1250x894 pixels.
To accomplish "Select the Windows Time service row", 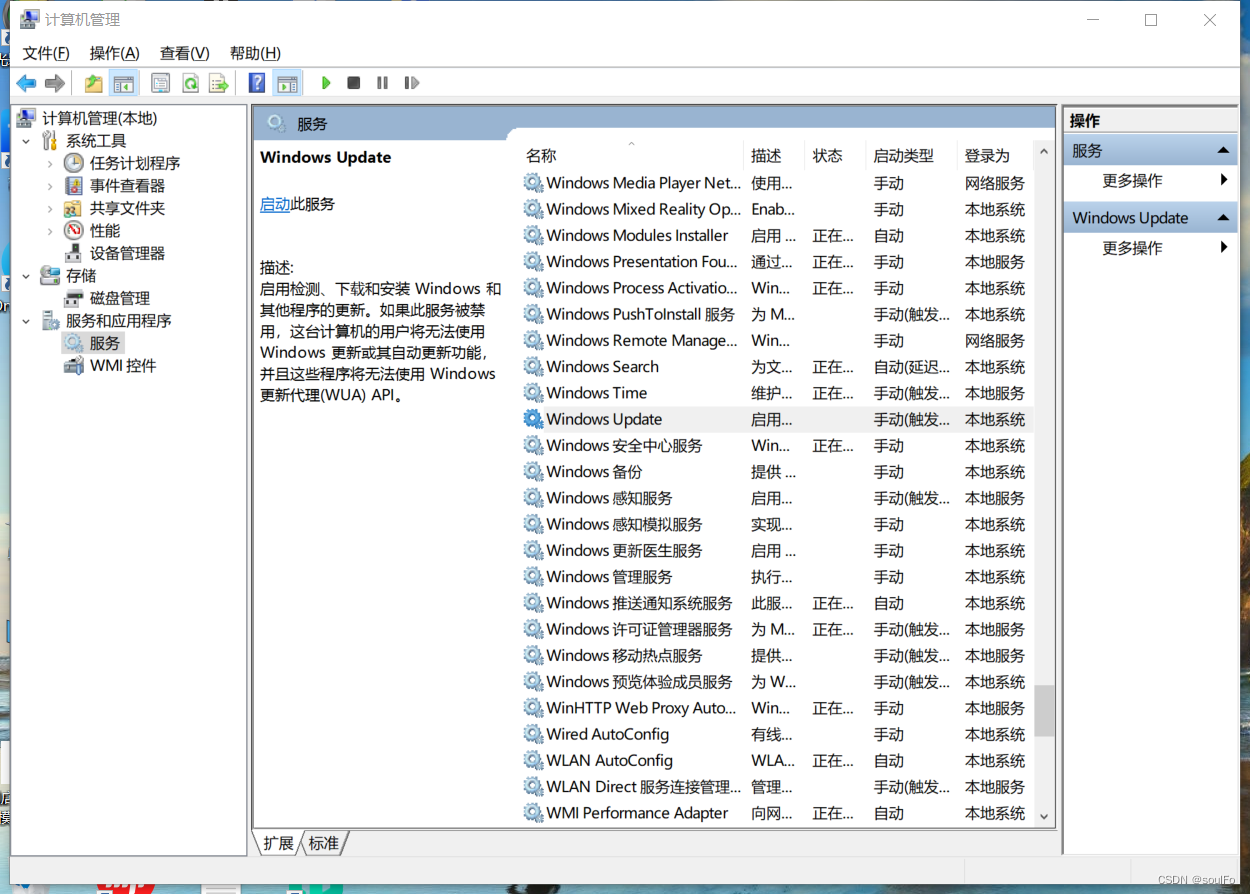I will coord(776,393).
